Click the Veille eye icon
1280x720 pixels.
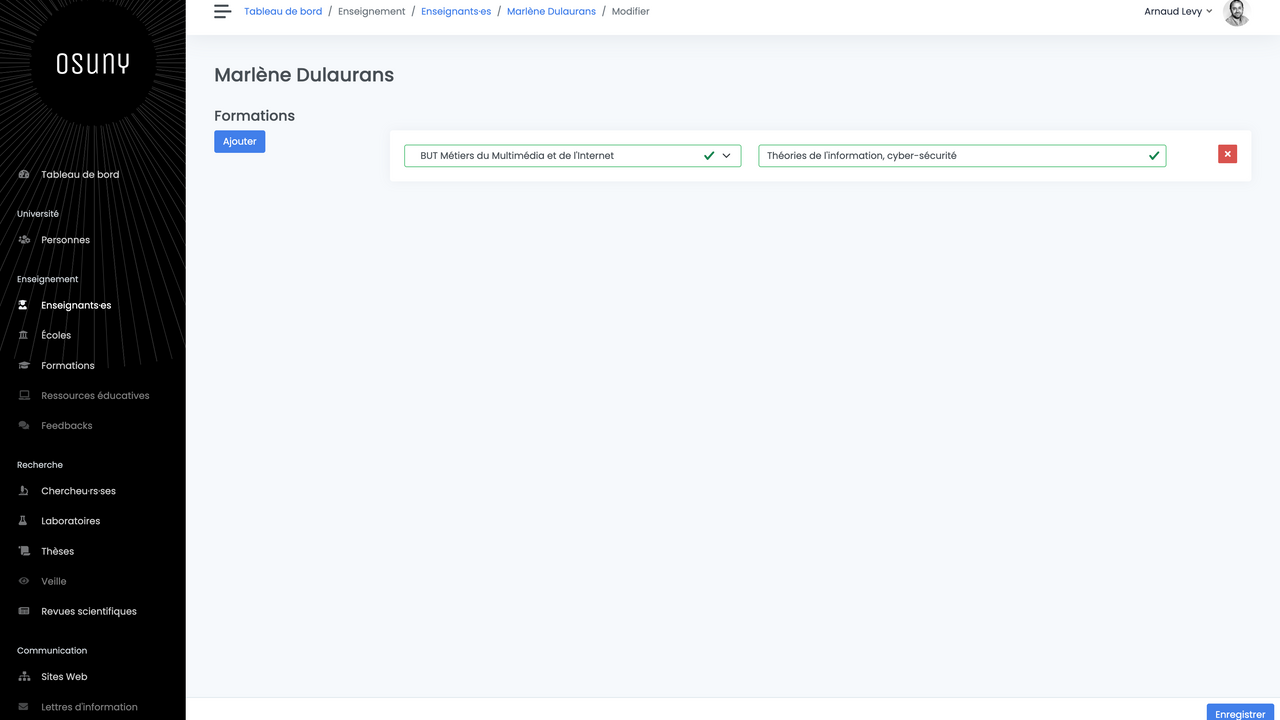pos(23,581)
